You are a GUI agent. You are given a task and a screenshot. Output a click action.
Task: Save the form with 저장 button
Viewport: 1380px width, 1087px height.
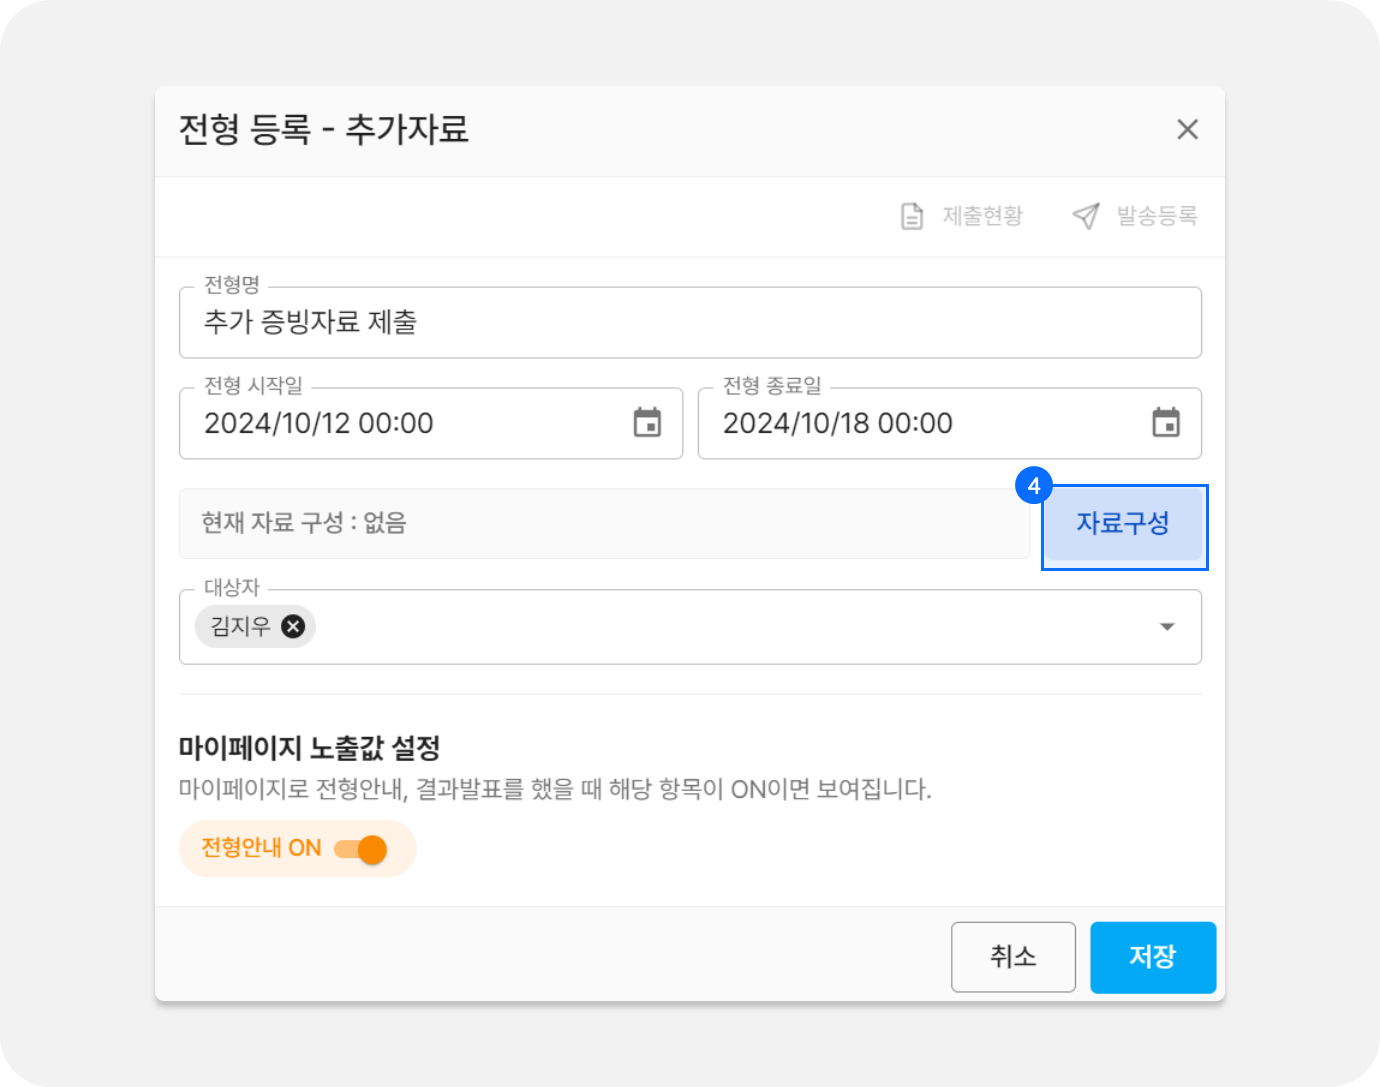(1152, 957)
